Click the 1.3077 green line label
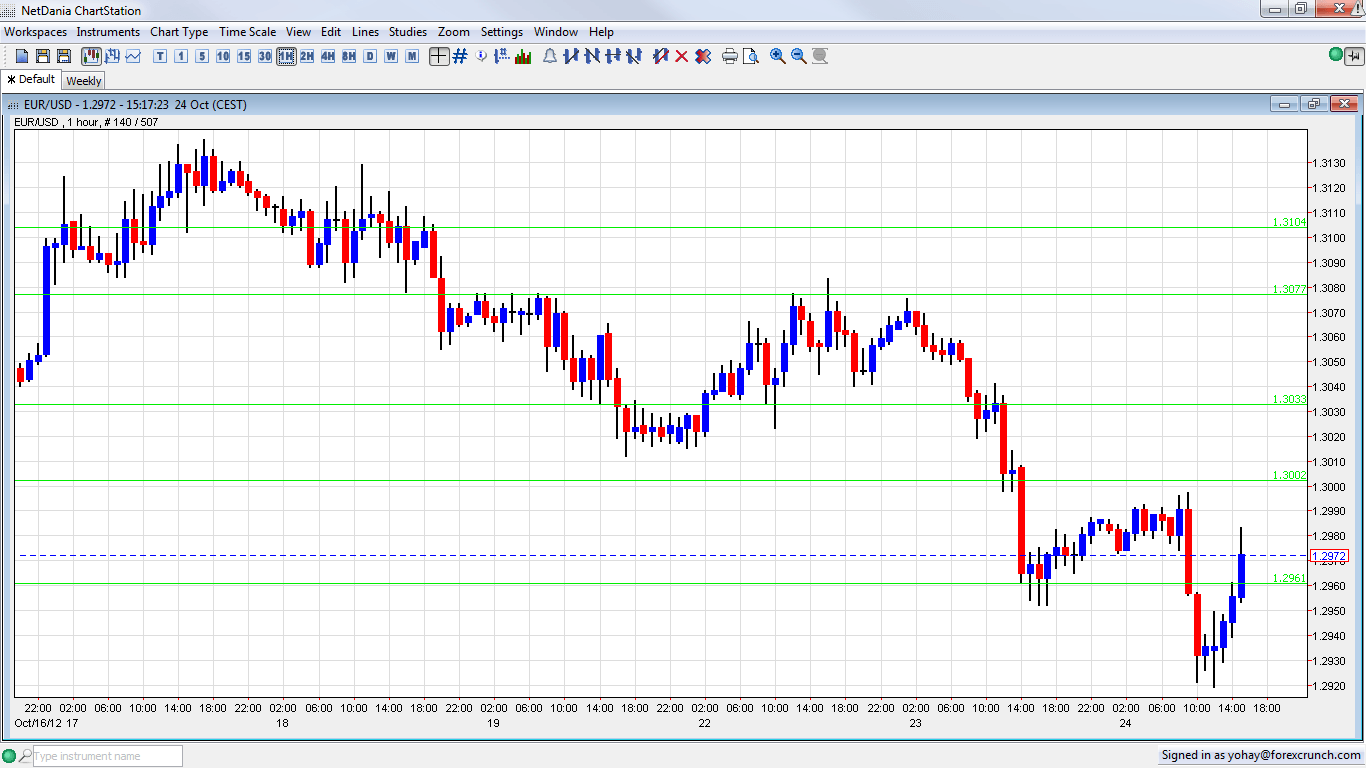 [1290, 289]
